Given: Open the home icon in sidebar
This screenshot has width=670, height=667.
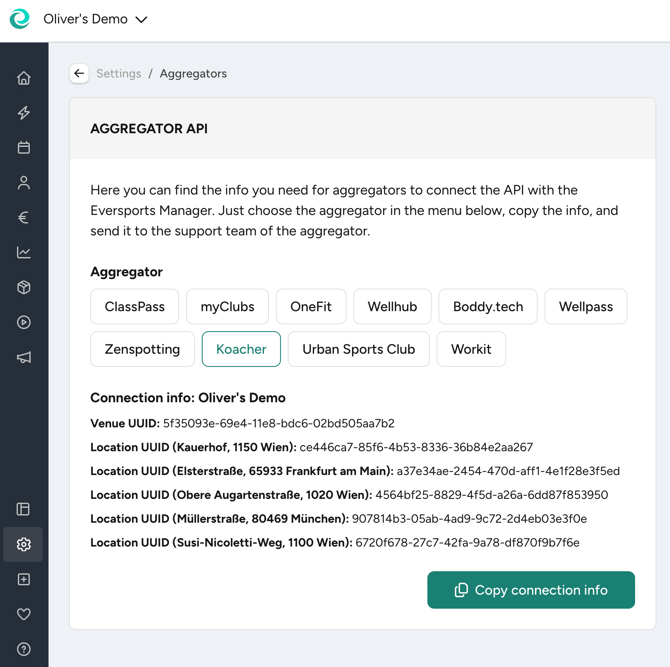Looking at the screenshot, I should coord(24,78).
